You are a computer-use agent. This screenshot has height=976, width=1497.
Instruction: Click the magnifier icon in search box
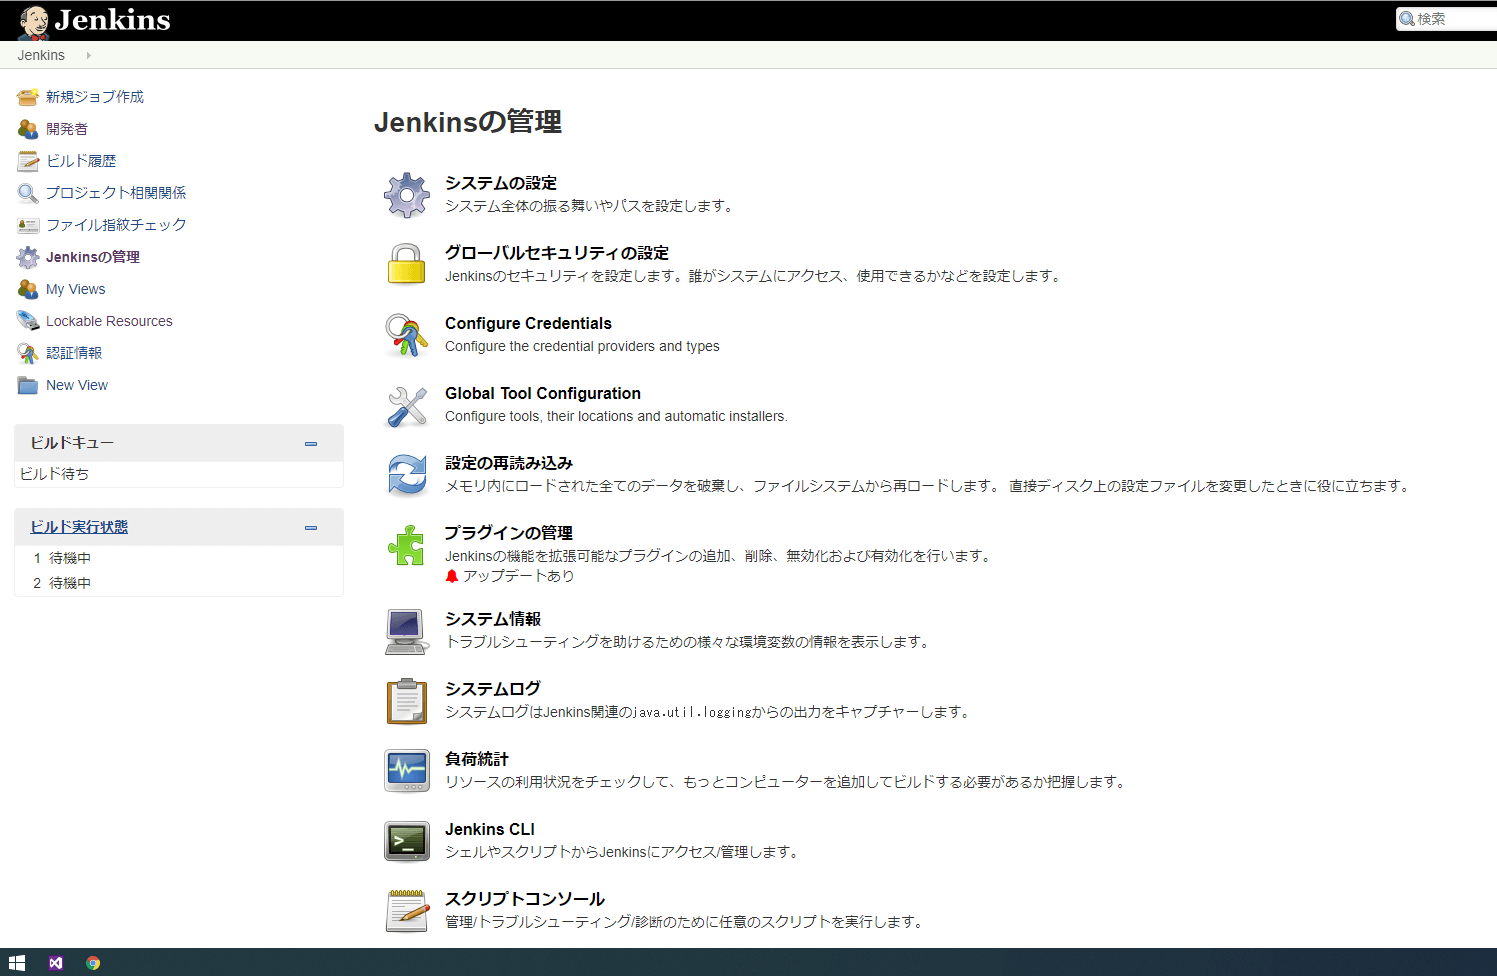pyautogui.click(x=1407, y=19)
